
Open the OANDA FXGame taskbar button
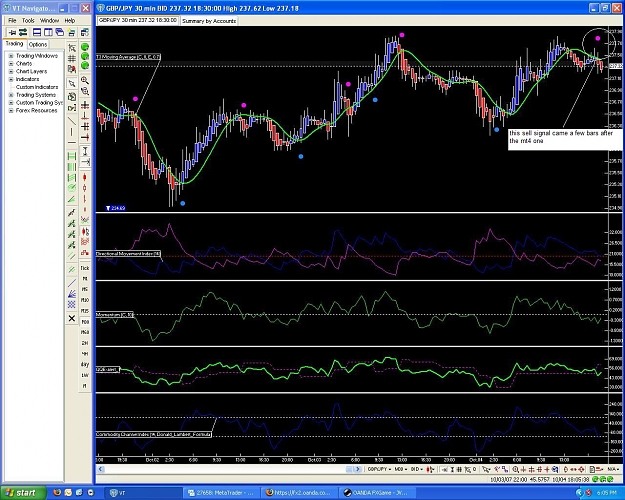pos(379,493)
